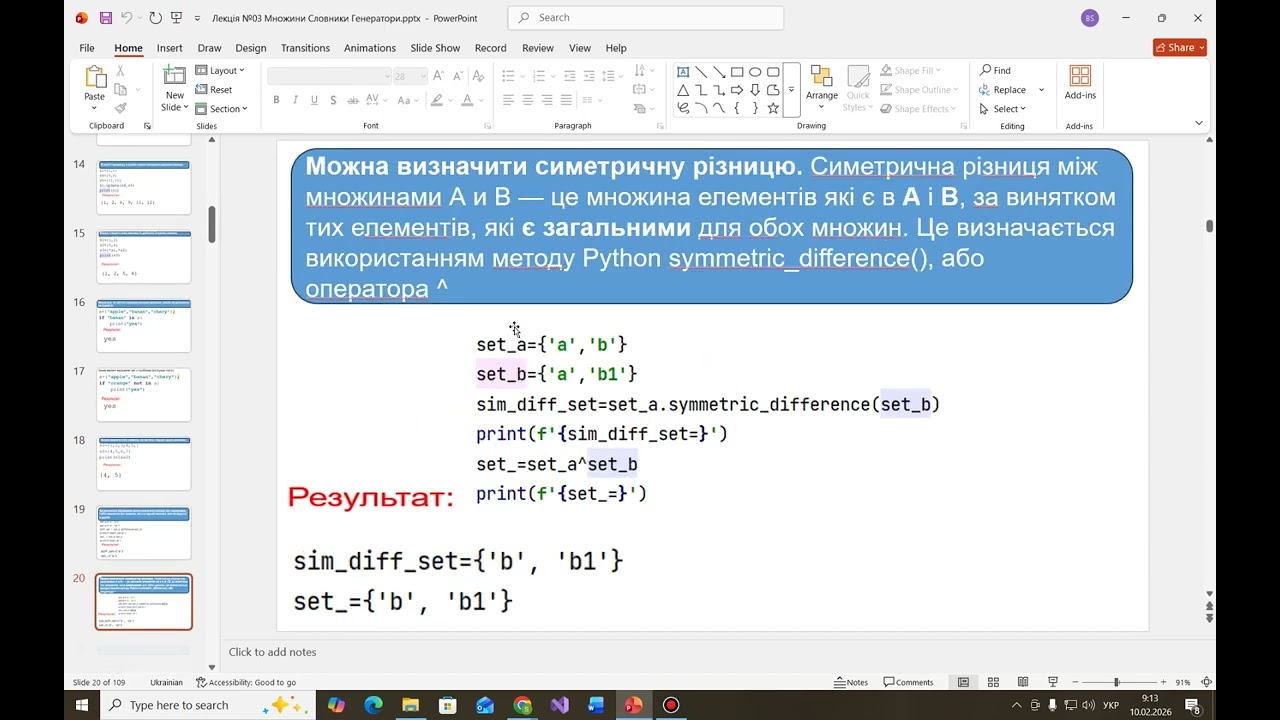The image size is (1280, 720).
Task: Switch to the Insert tab
Action: coord(170,48)
